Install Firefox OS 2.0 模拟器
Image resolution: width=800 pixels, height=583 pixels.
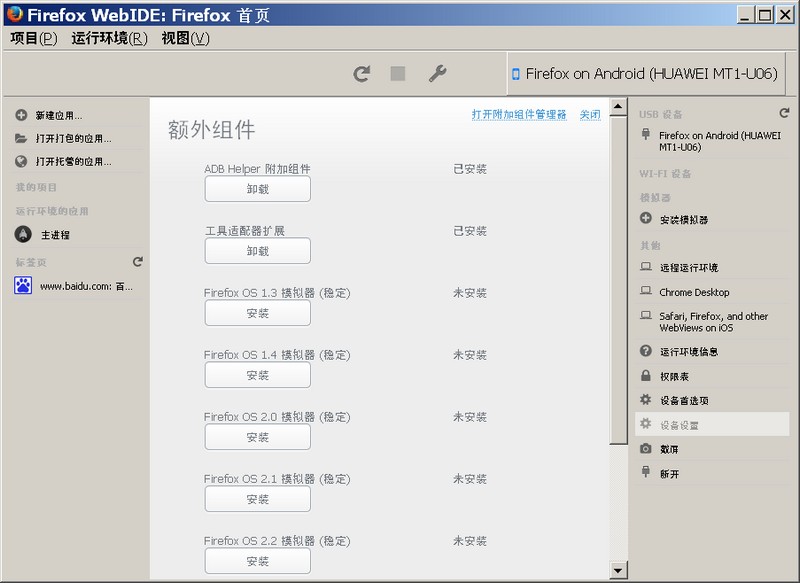(258, 437)
